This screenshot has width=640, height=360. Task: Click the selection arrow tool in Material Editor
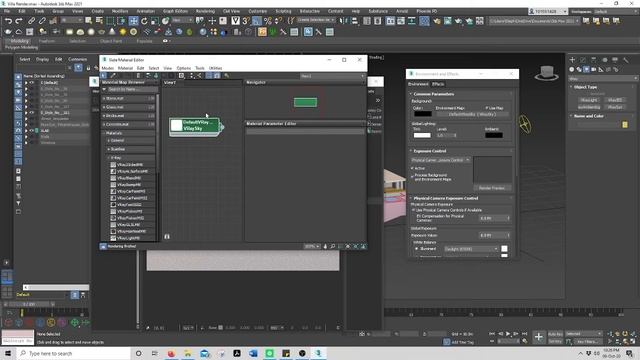tap(104, 76)
